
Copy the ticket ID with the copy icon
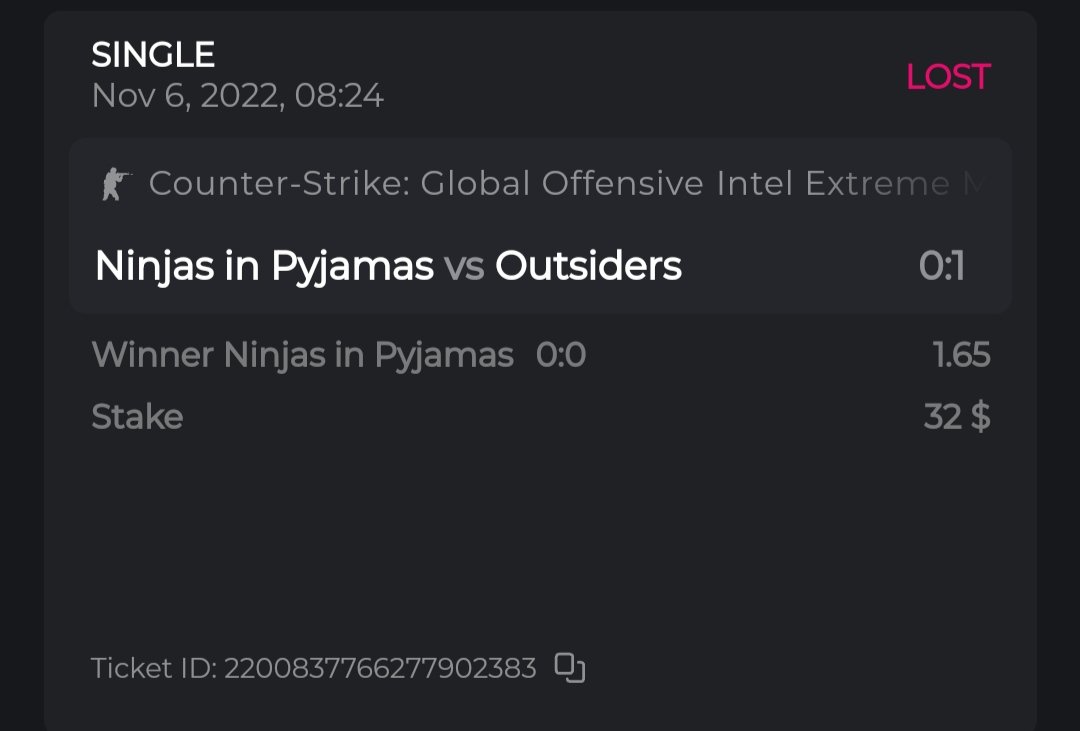(x=570, y=667)
